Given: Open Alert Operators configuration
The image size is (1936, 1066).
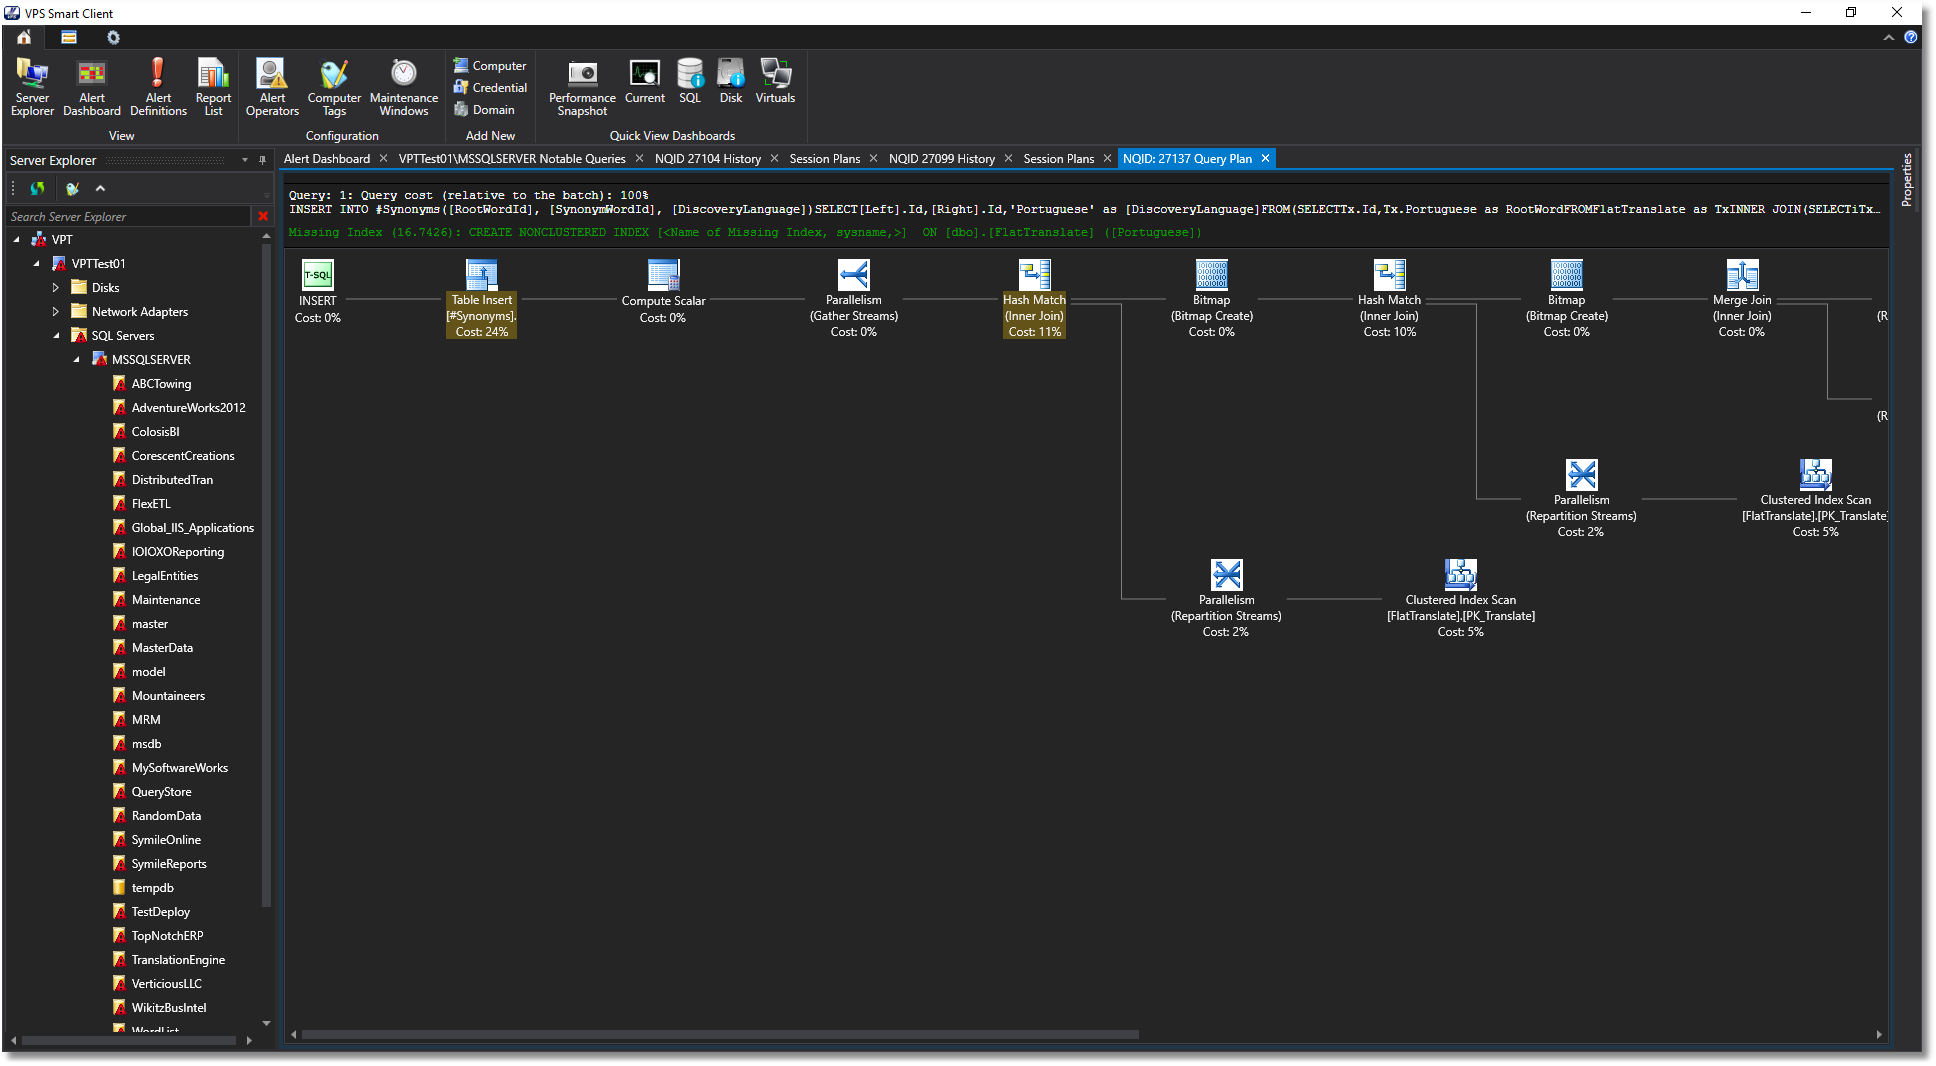Looking at the screenshot, I should [271, 86].
